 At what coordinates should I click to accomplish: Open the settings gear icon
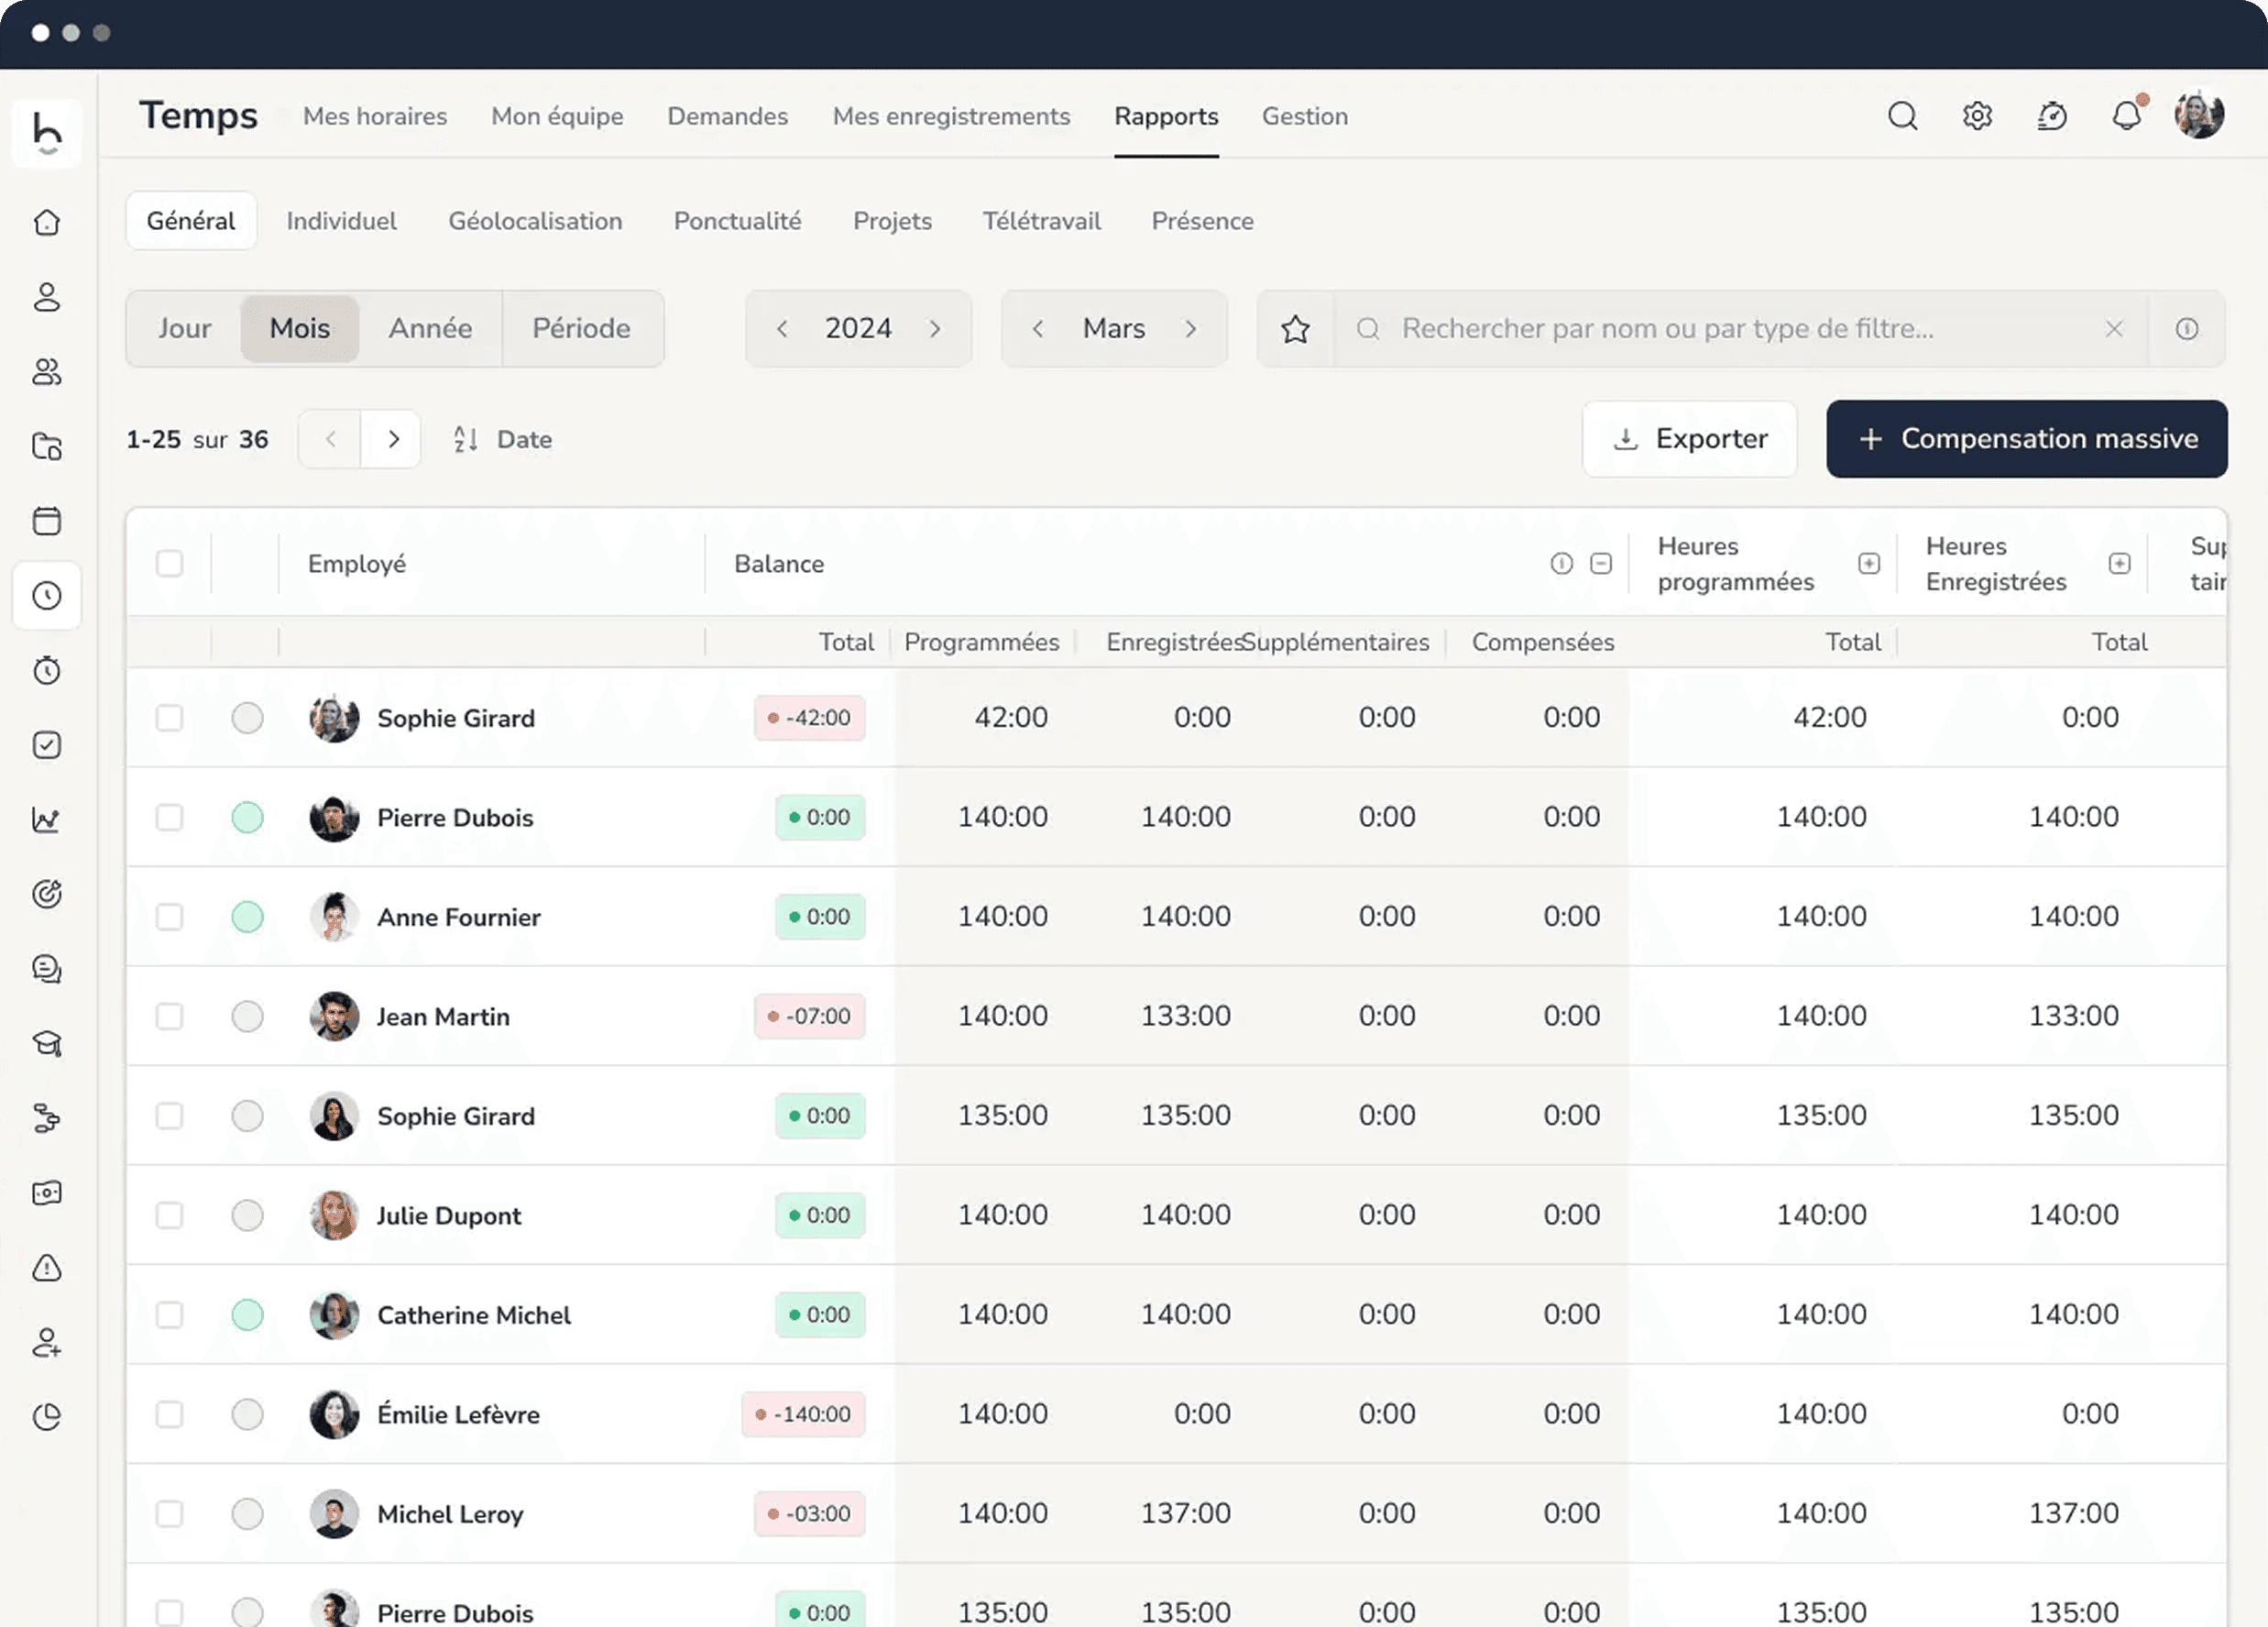[1977, 116]
